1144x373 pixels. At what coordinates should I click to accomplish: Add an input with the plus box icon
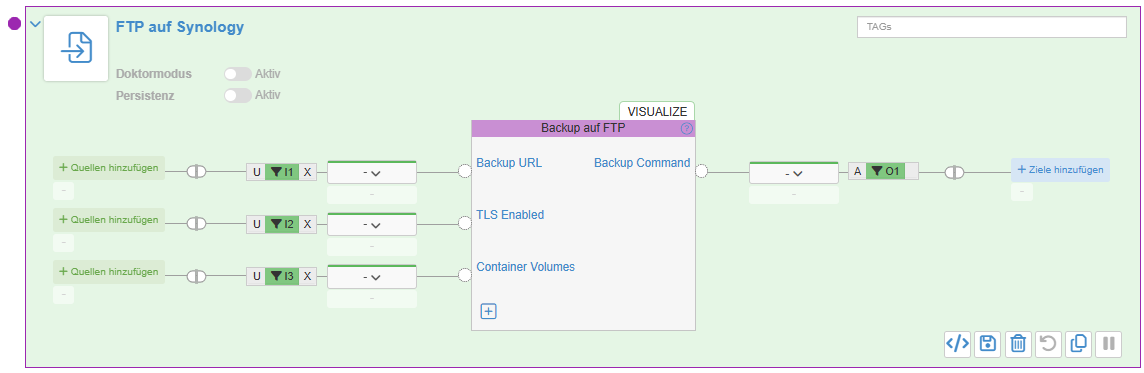tap(488, 311)
